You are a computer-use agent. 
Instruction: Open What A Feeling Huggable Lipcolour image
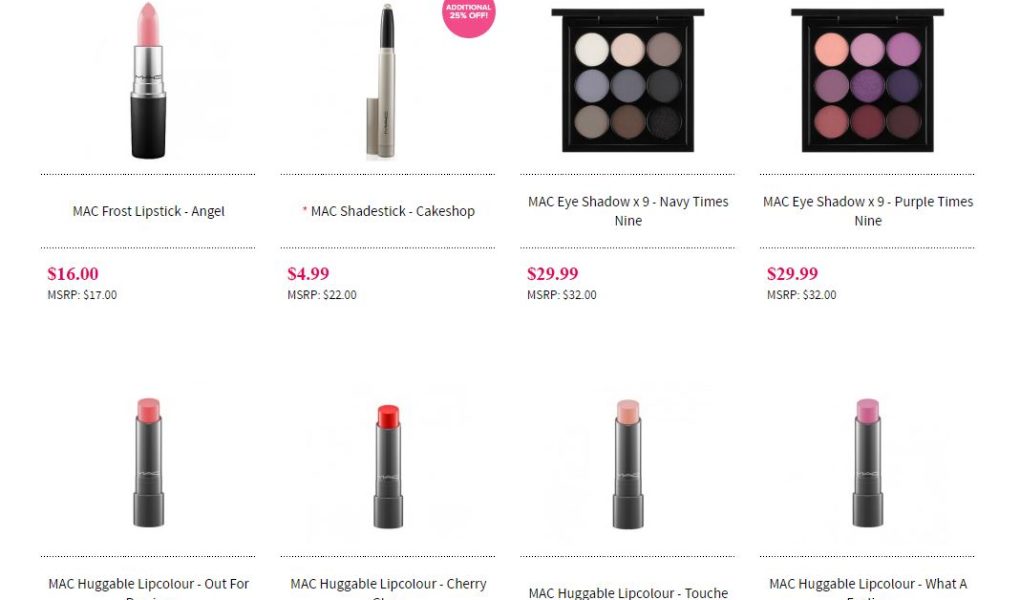(x=867, y=463)
